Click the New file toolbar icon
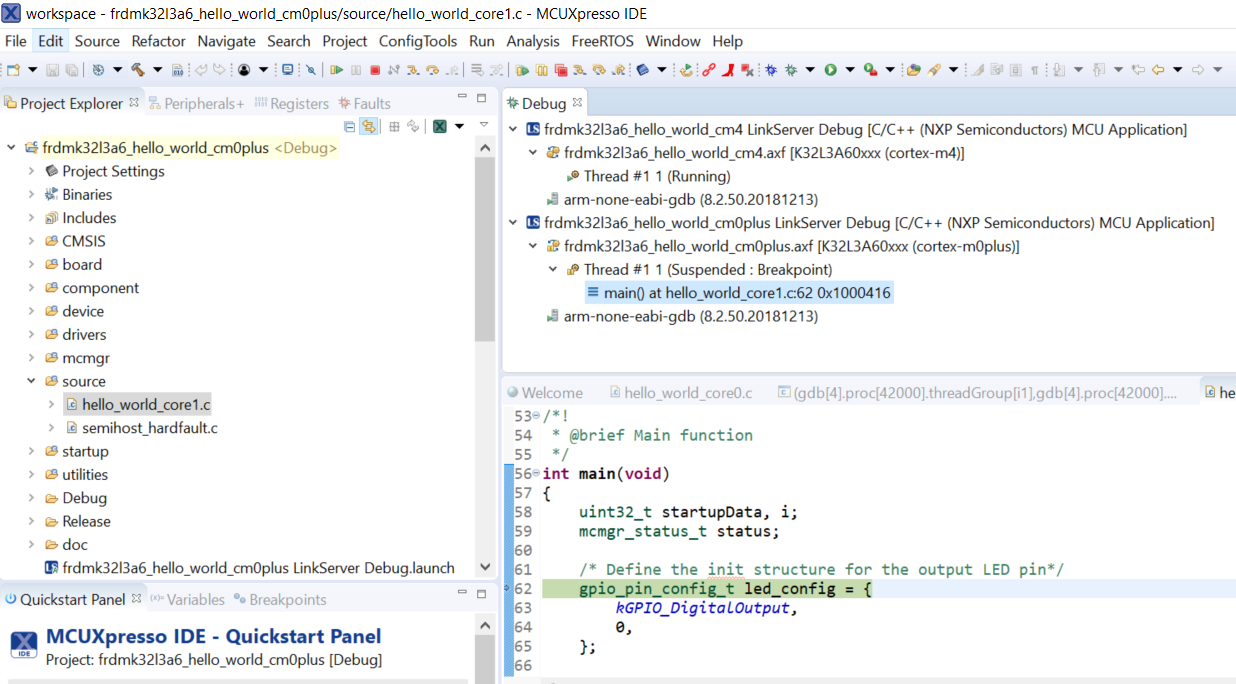The width and height of the screenshot is (1236, 684). click(13, 70)
